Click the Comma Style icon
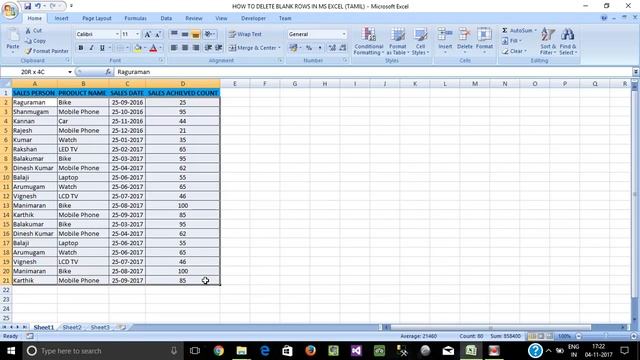This screenshot has width=640, height=360. [320, 48]
